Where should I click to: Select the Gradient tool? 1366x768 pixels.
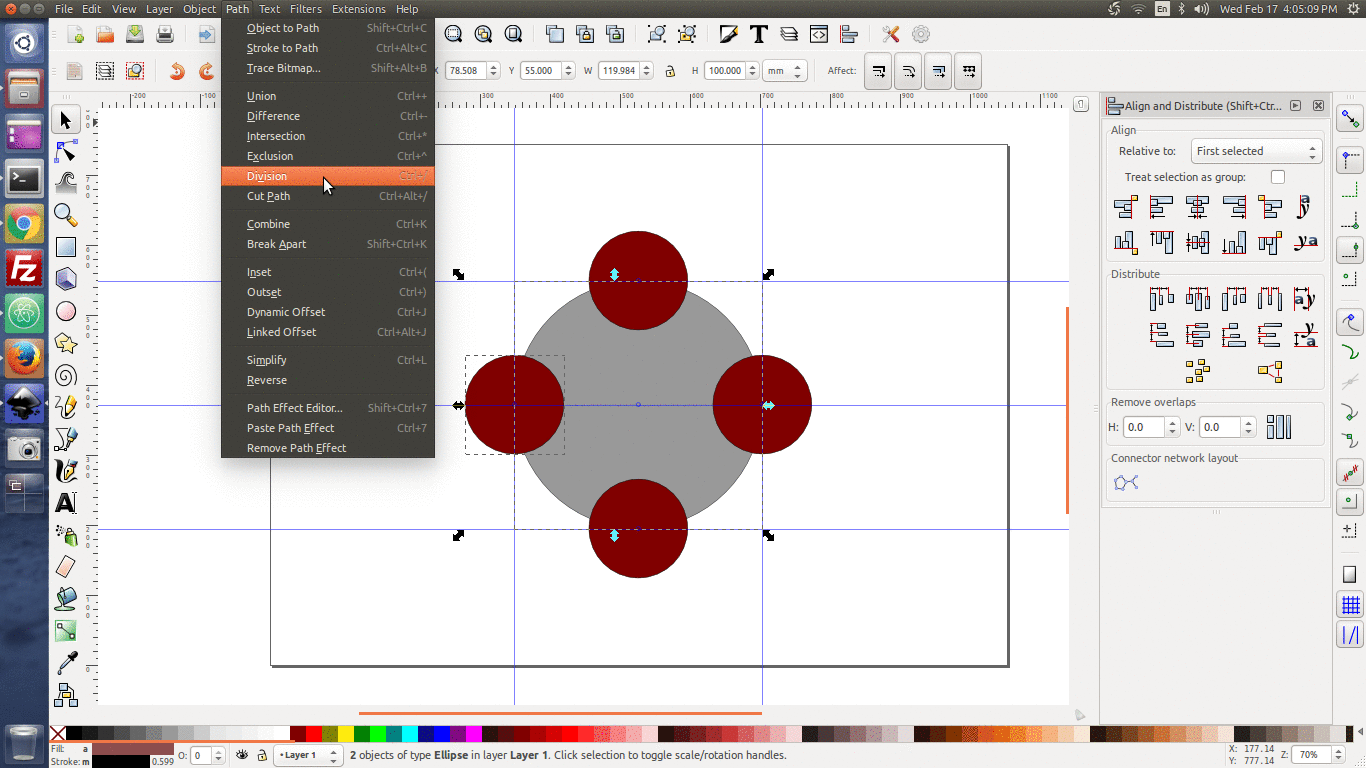tap(66, 631)
